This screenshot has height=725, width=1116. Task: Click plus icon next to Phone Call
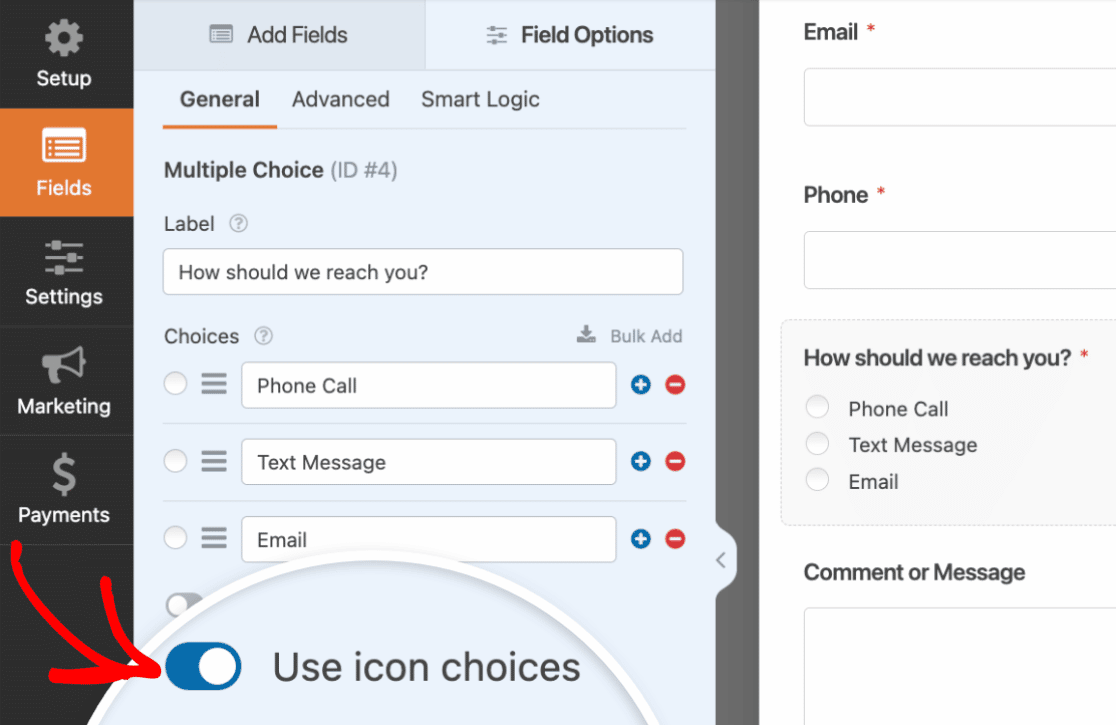coord(641,385)
